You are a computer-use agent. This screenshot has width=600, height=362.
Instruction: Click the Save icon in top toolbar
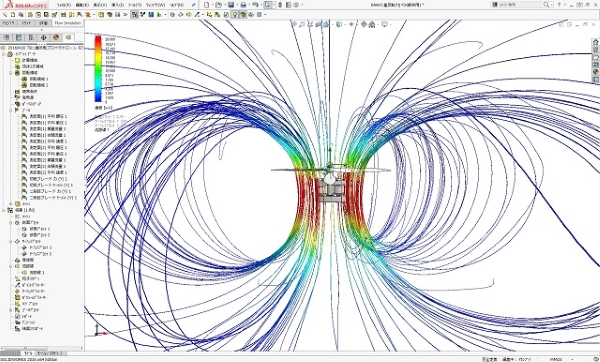tap(231, 5)
